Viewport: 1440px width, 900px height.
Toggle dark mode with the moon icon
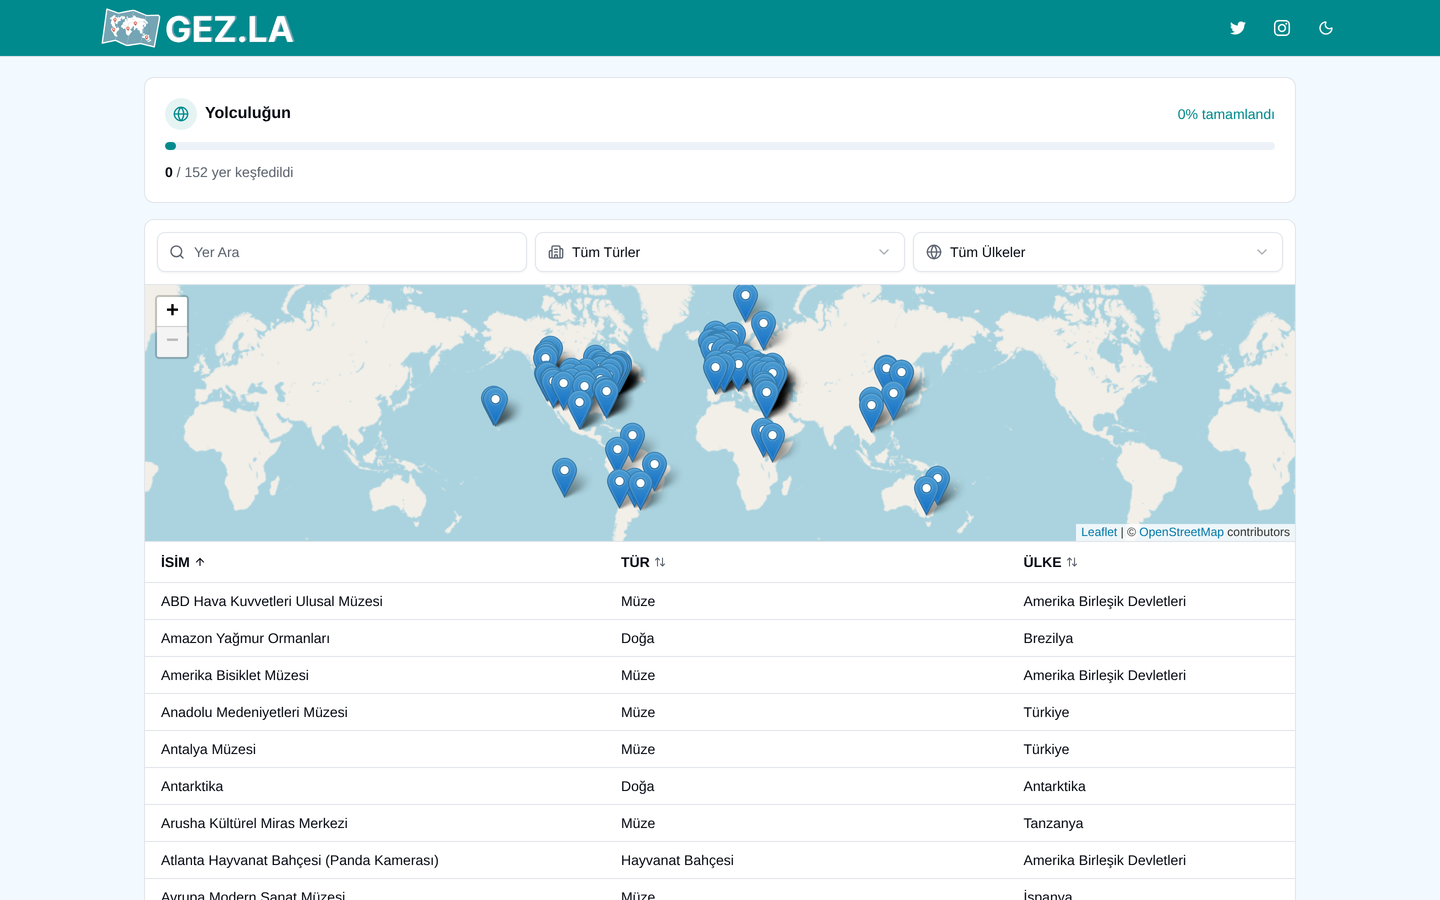[1326, 28]
